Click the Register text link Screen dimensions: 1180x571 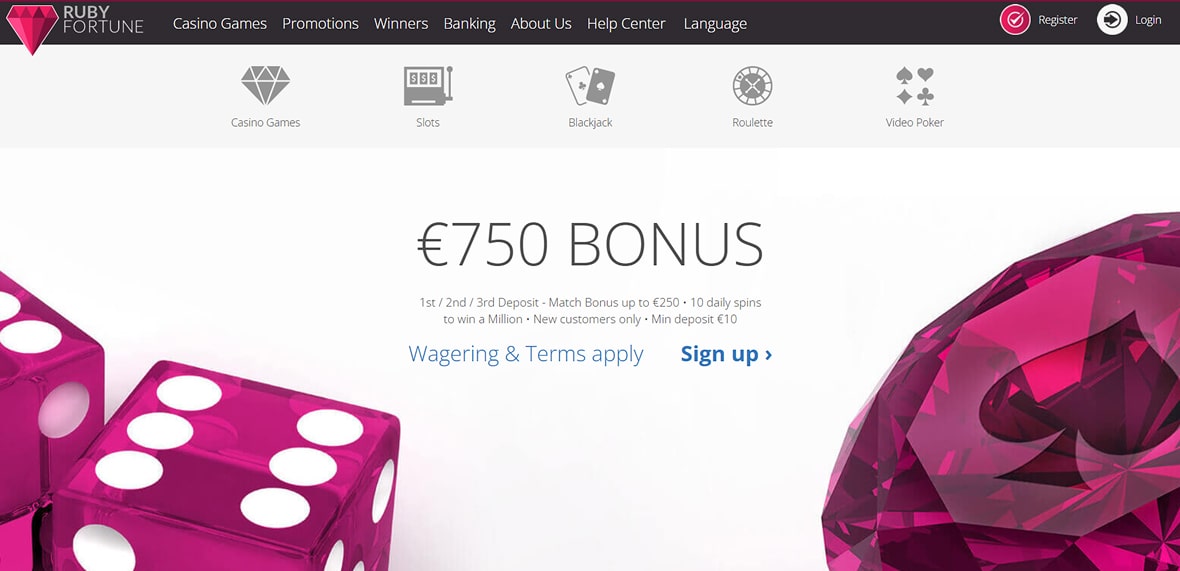[x=1057, y=20]
